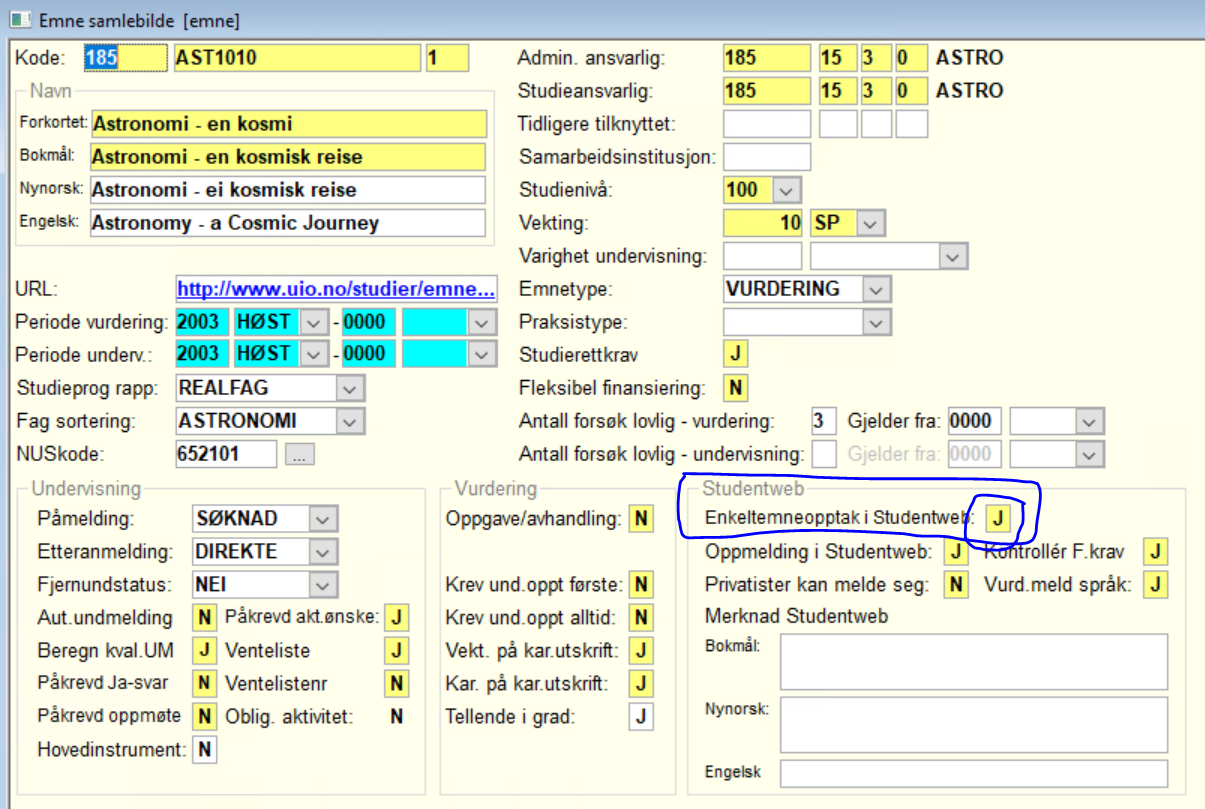Click the NUSkode field 652101
Image resolution: width=1205 pixels, height=809 pixels.
(226, 454)
